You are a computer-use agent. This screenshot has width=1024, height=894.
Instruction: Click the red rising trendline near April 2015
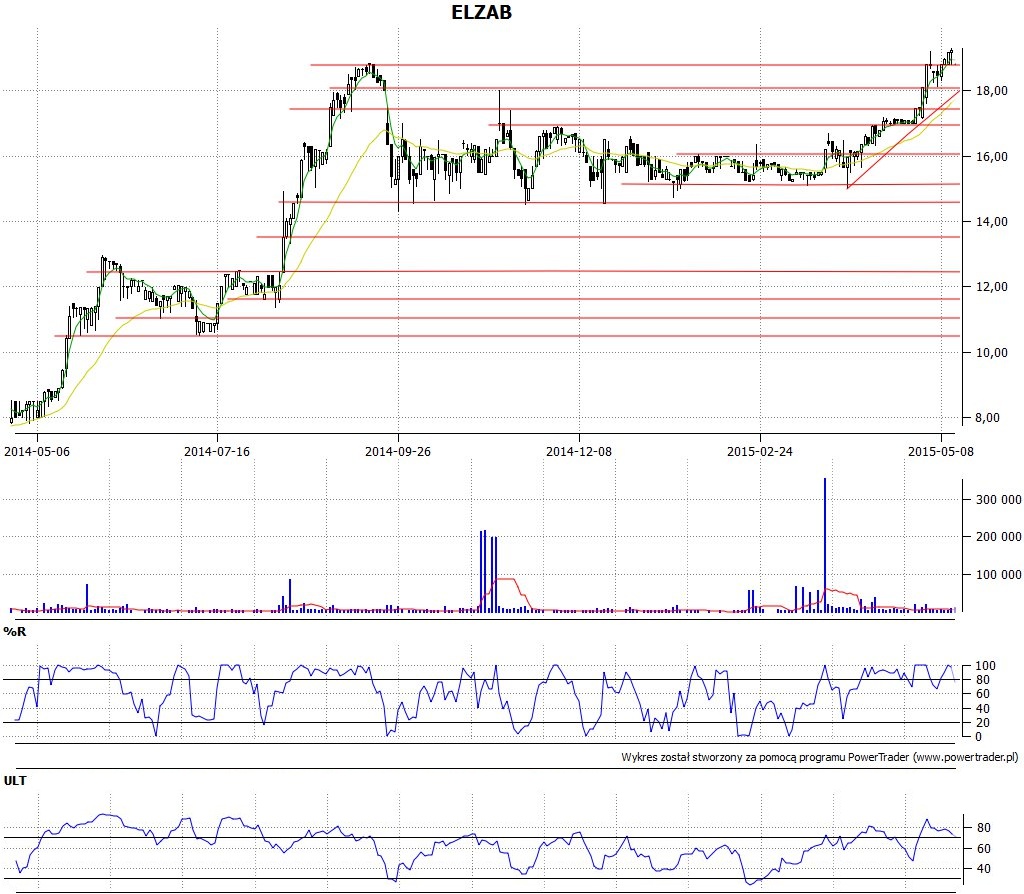903,140
